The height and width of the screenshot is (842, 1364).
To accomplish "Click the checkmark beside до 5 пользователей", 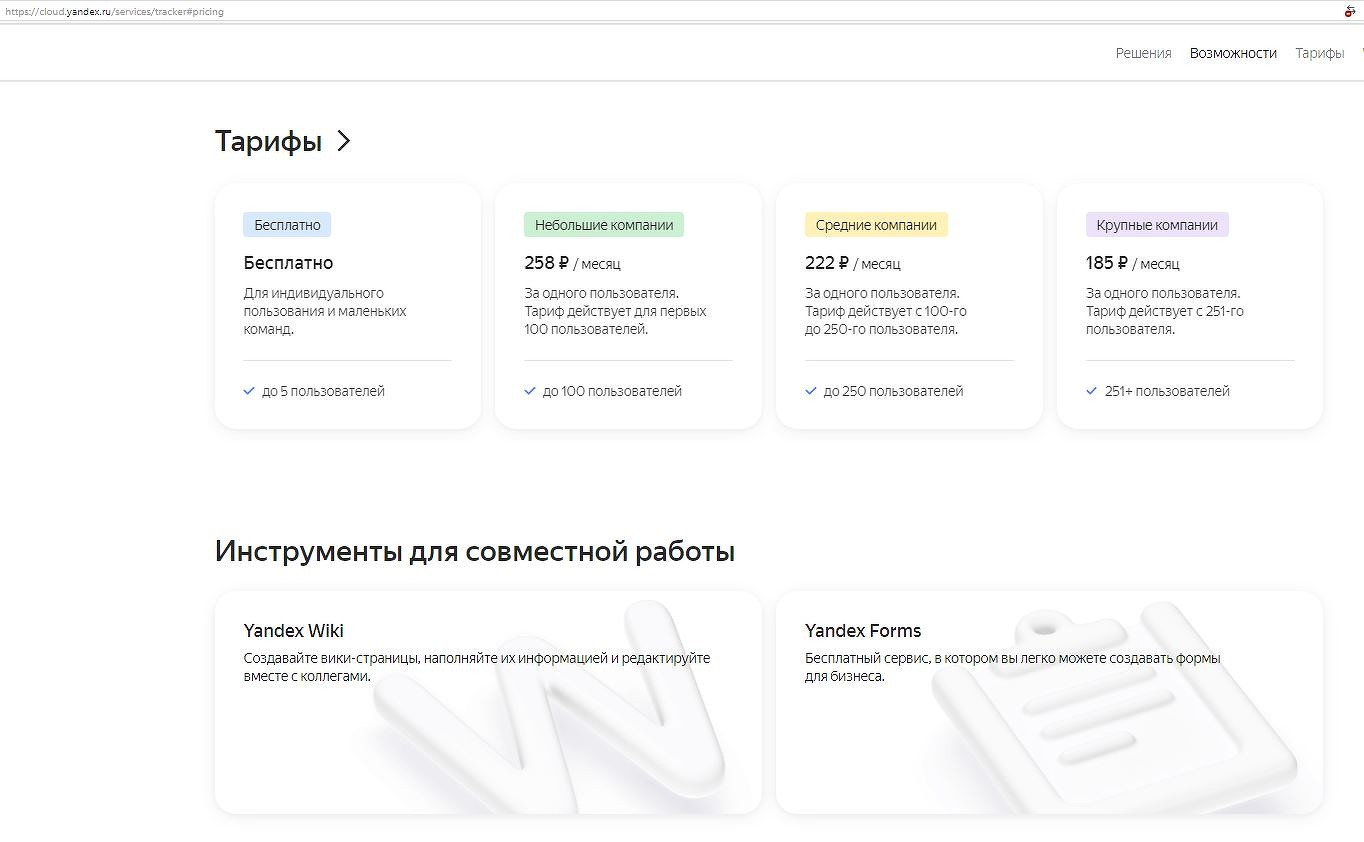I will pyautogui.click(x=249, y=391).
